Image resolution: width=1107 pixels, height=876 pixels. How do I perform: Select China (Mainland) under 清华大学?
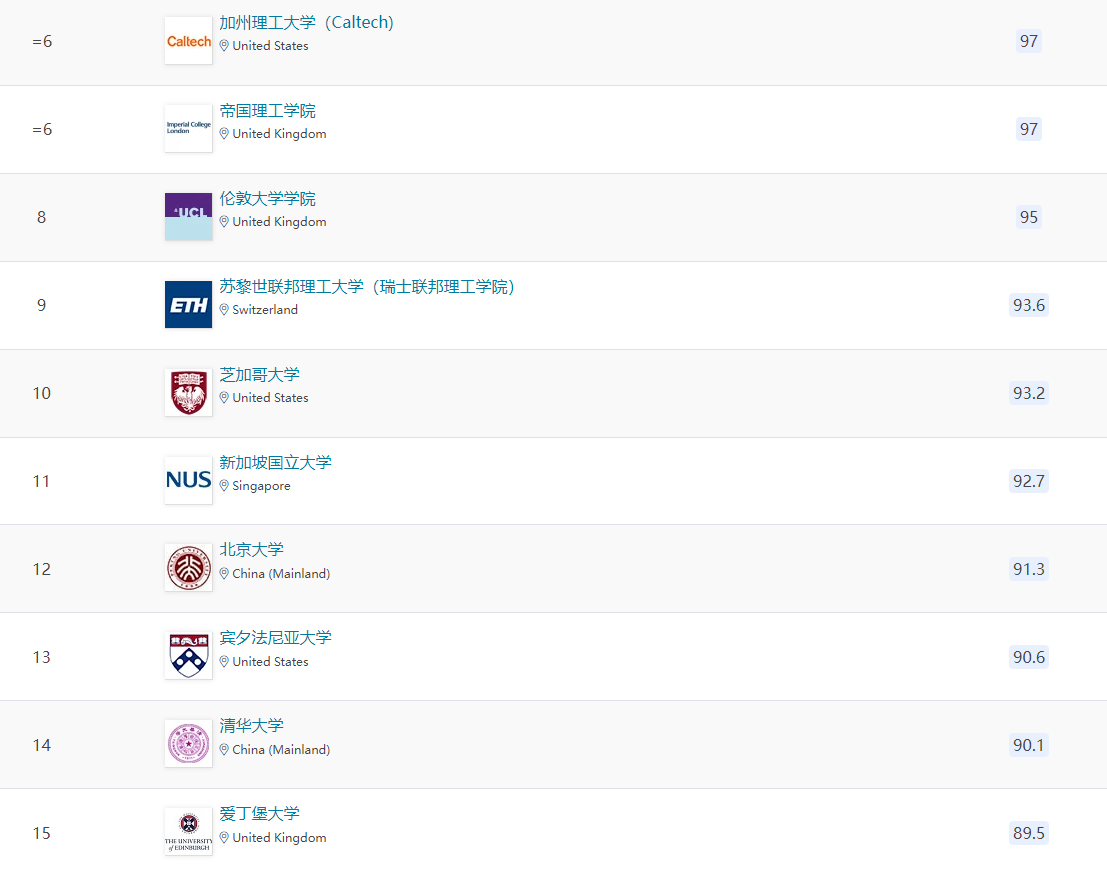tap(281, 750)
